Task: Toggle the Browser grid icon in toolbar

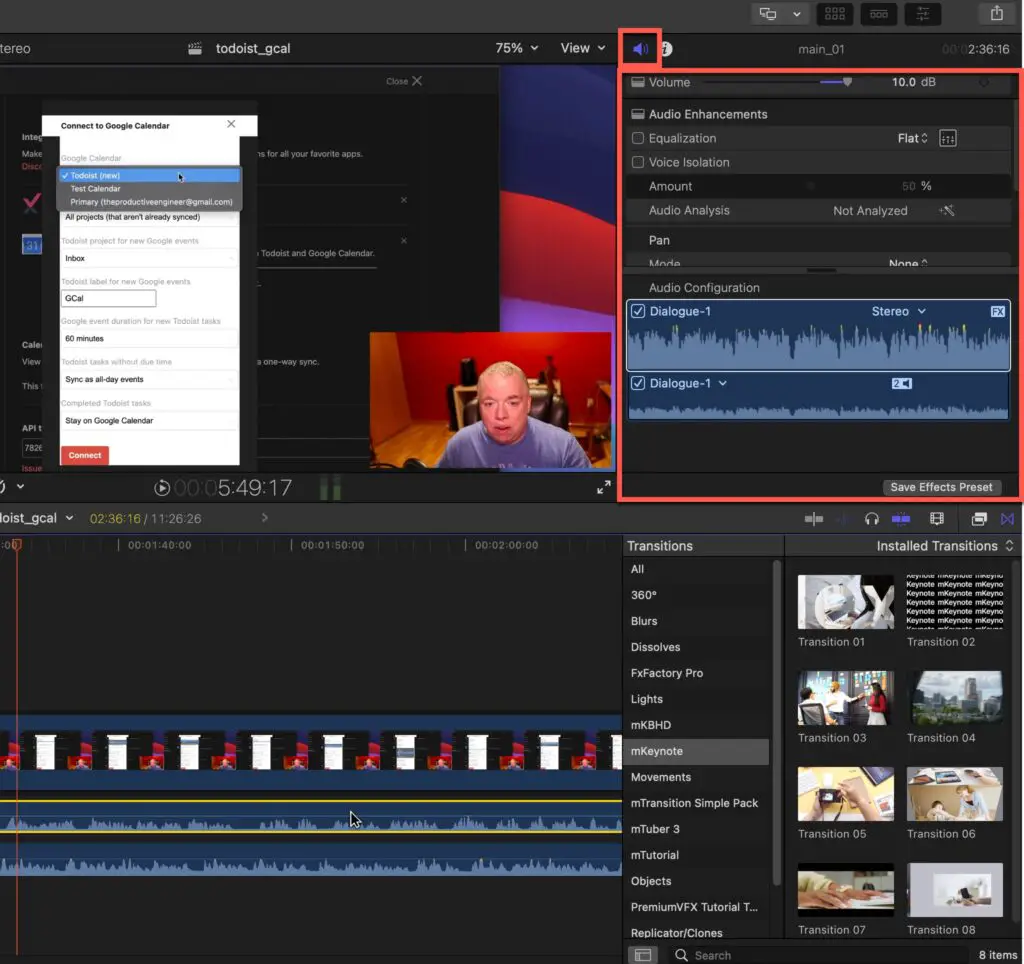Action: [835, 14]
